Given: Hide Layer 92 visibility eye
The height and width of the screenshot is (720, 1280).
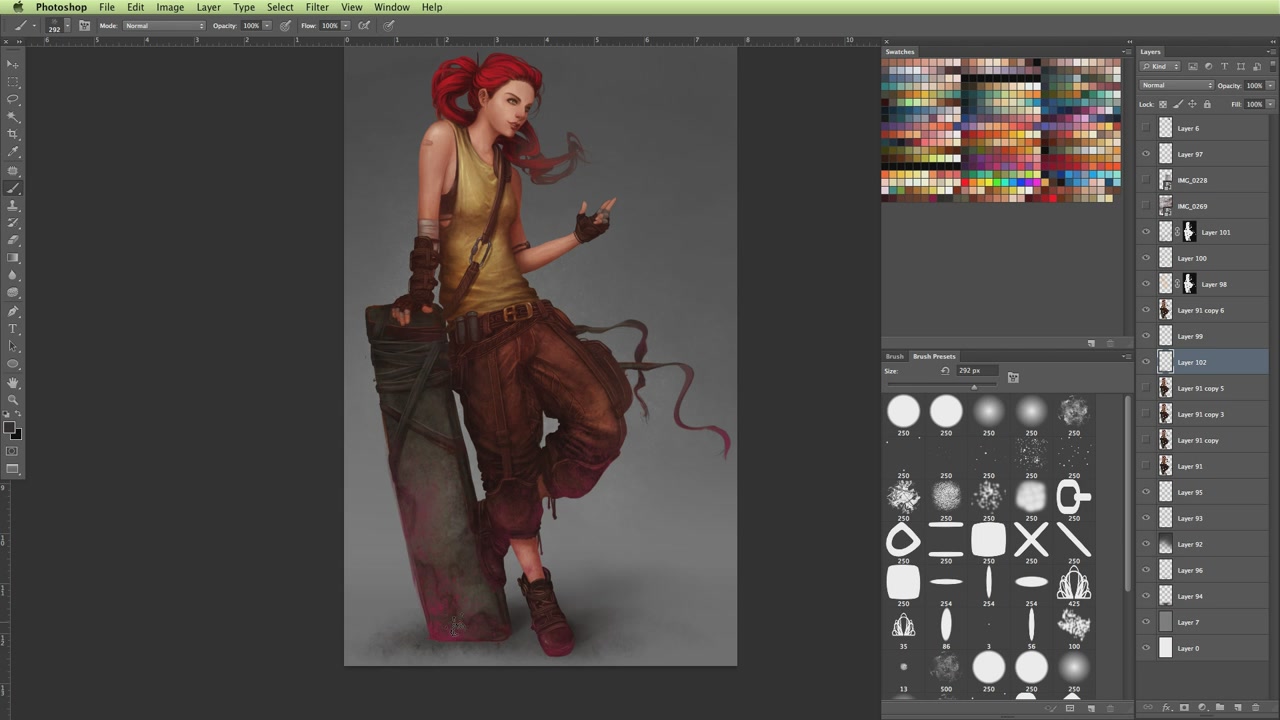Looking at the screenshot, I should click(1146, 544).
